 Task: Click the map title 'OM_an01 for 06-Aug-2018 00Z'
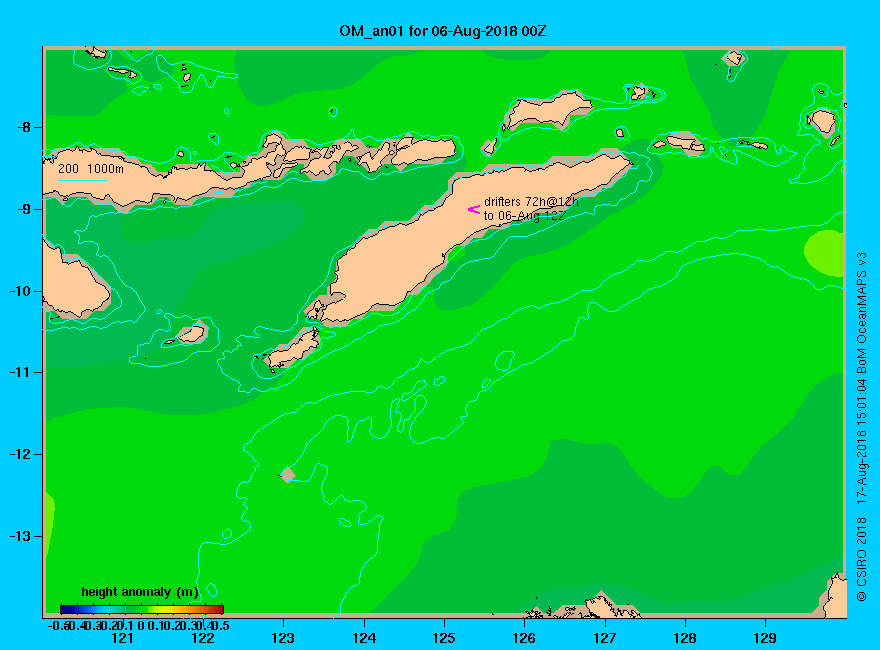pos(442,31)
